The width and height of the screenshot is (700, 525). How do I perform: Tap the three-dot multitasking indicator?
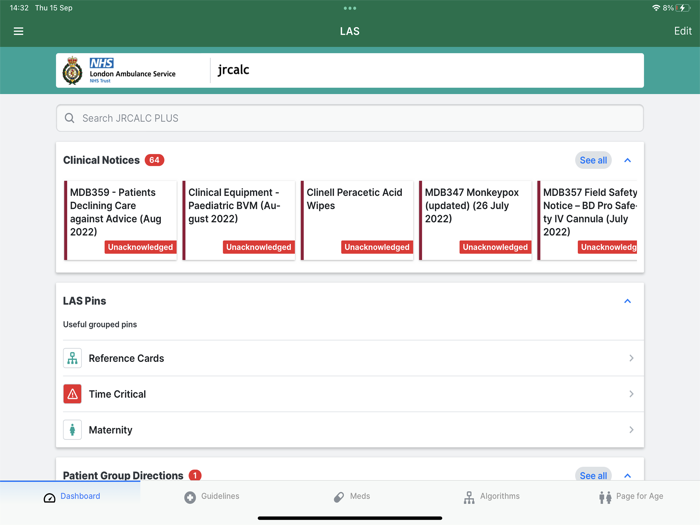(x=350, y=8)
